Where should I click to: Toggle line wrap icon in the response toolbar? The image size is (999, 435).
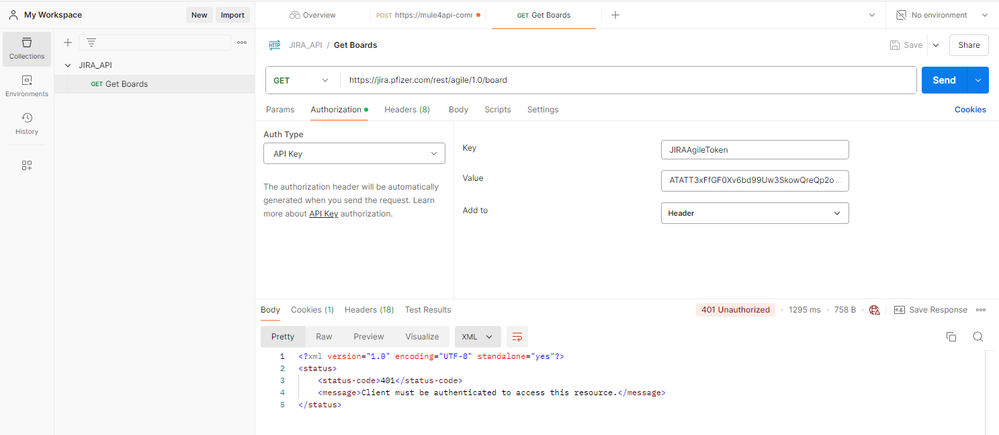point(517,336)
